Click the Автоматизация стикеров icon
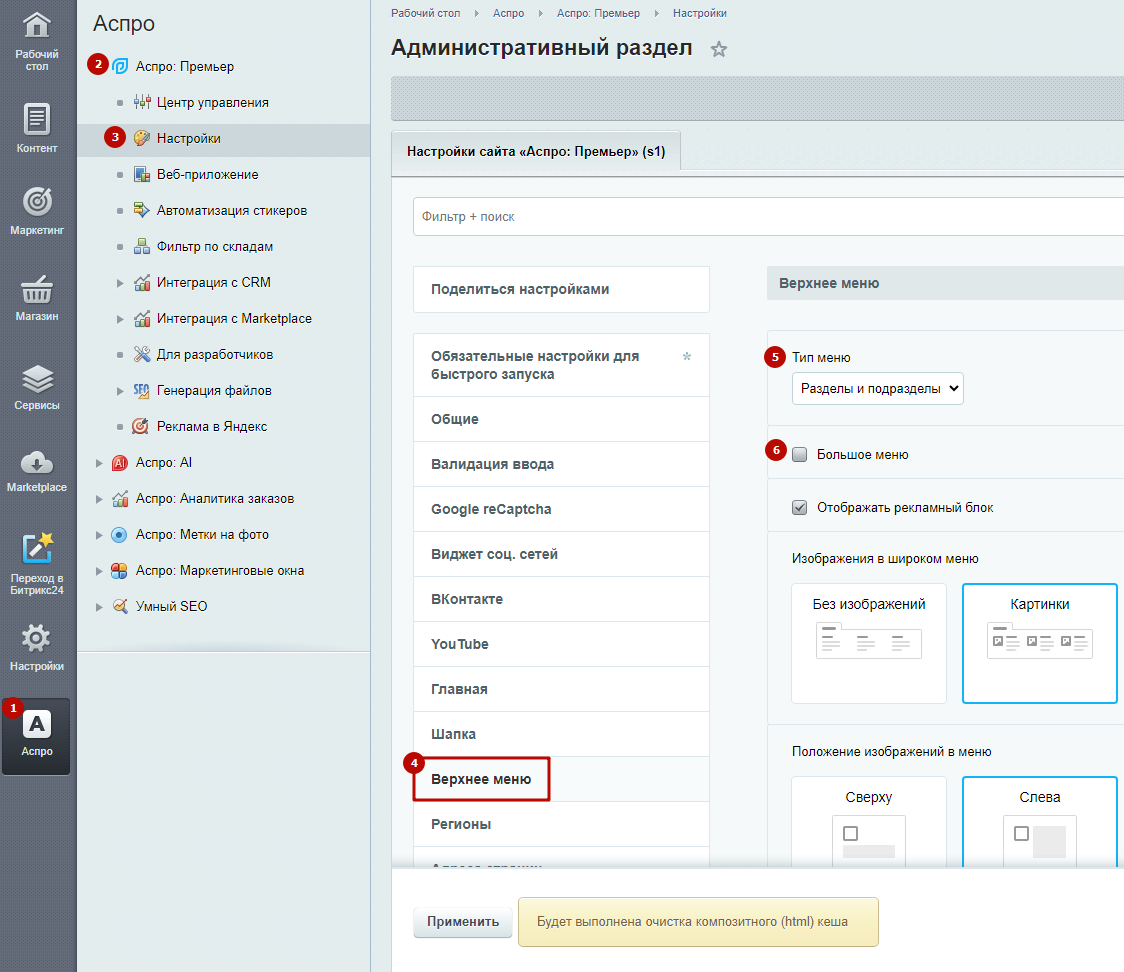The height and width of the screenshot is (972, 1124). tap(142, 210)
